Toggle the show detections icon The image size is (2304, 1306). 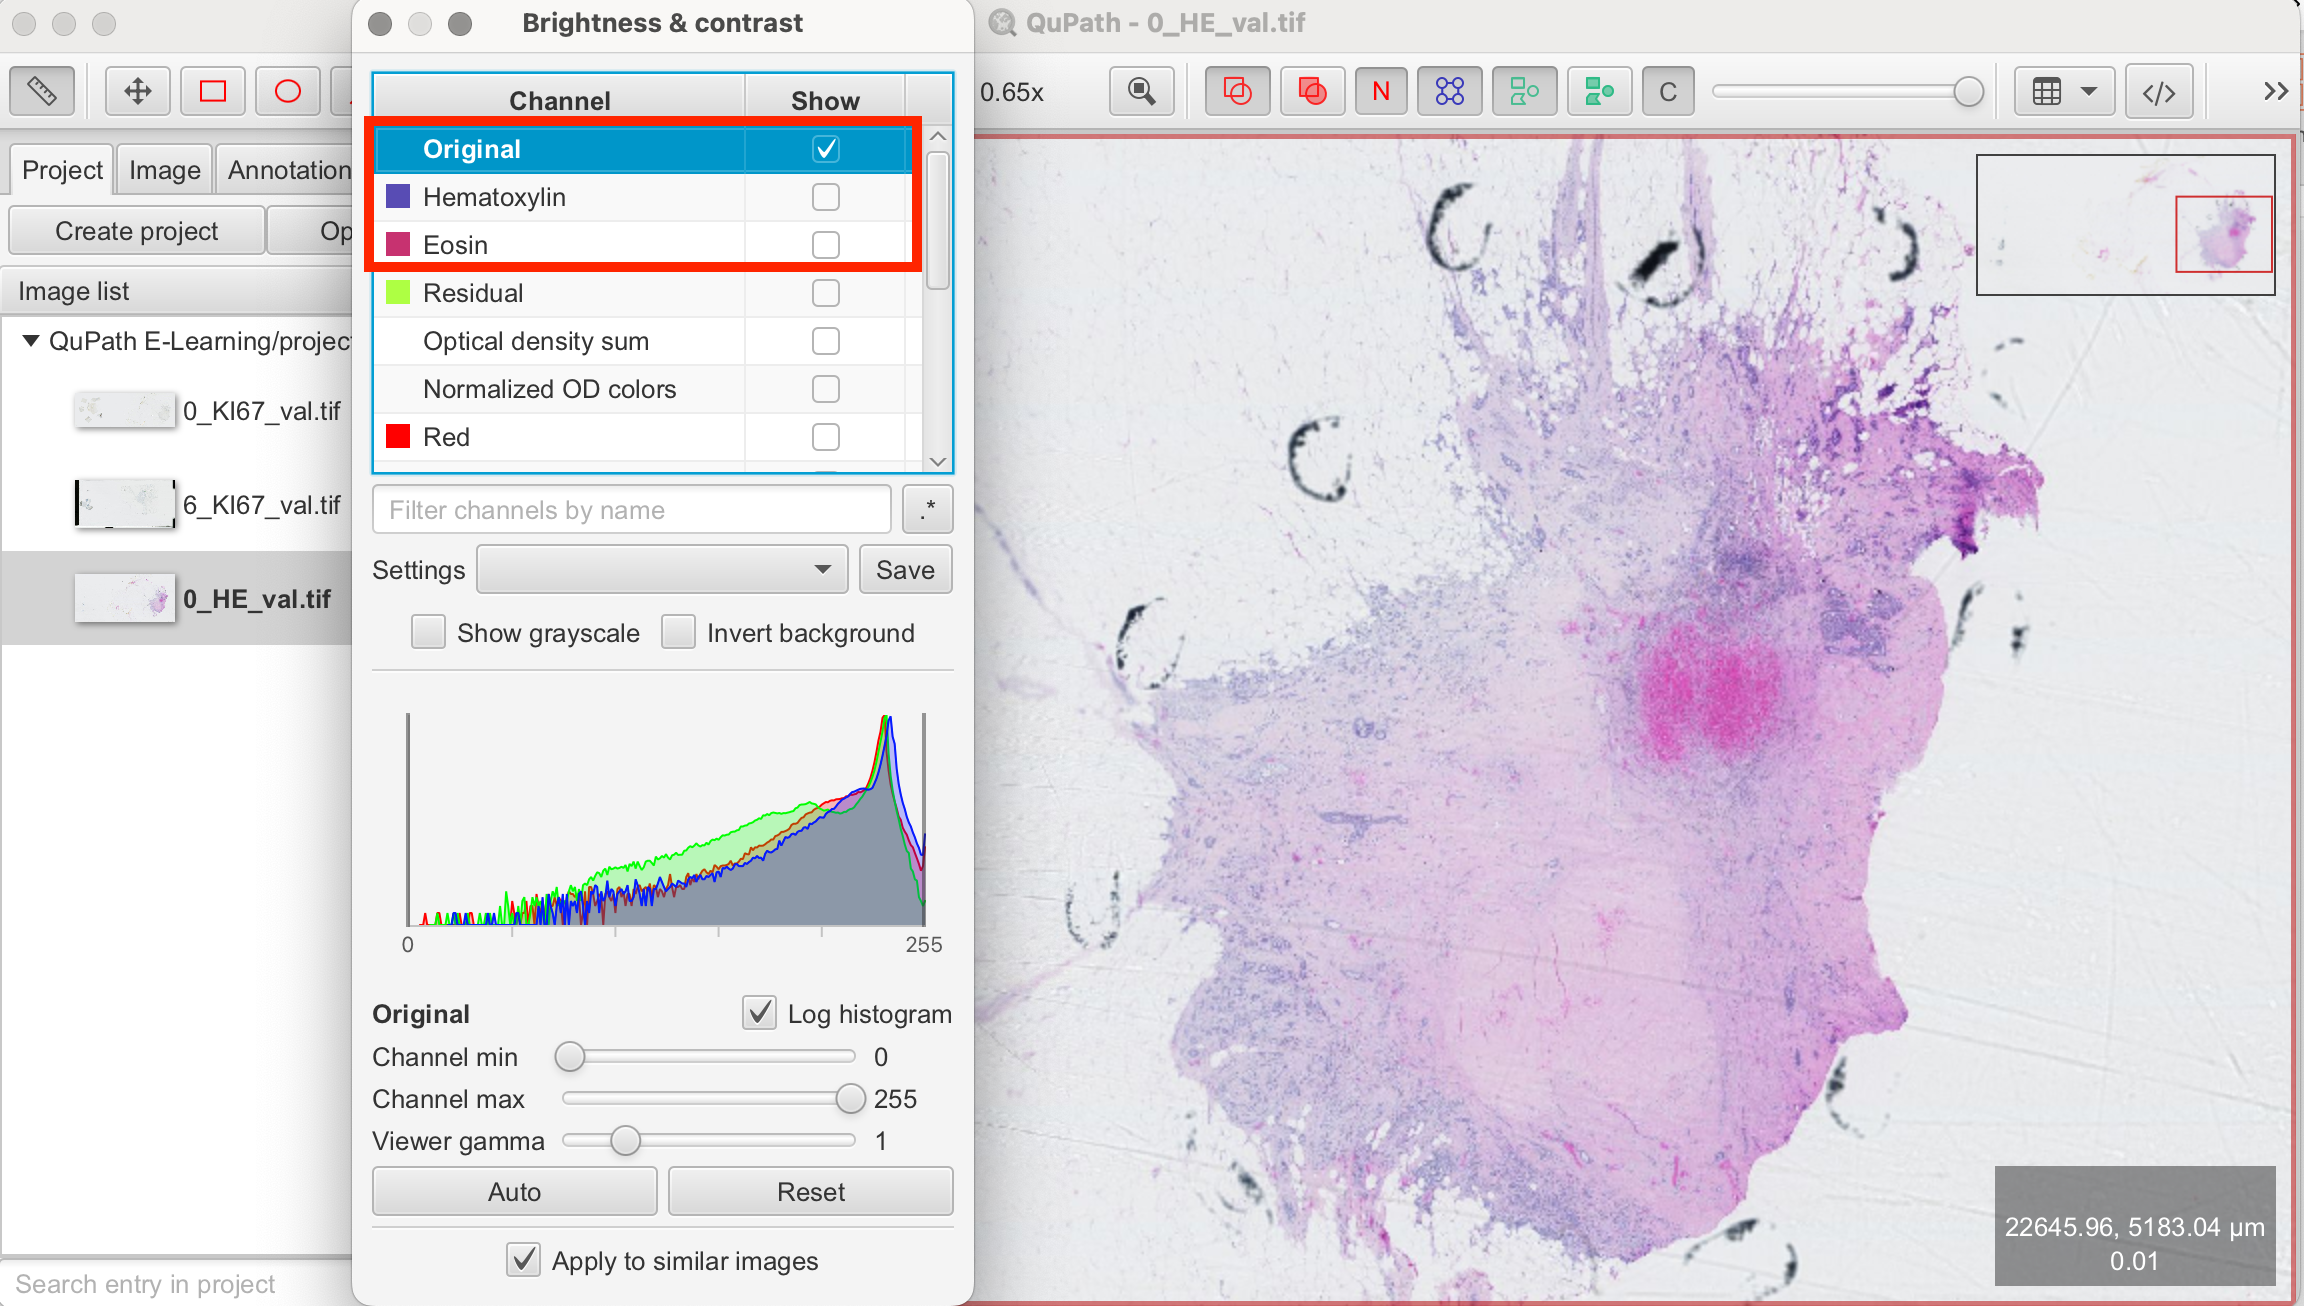pos(1524,92)
